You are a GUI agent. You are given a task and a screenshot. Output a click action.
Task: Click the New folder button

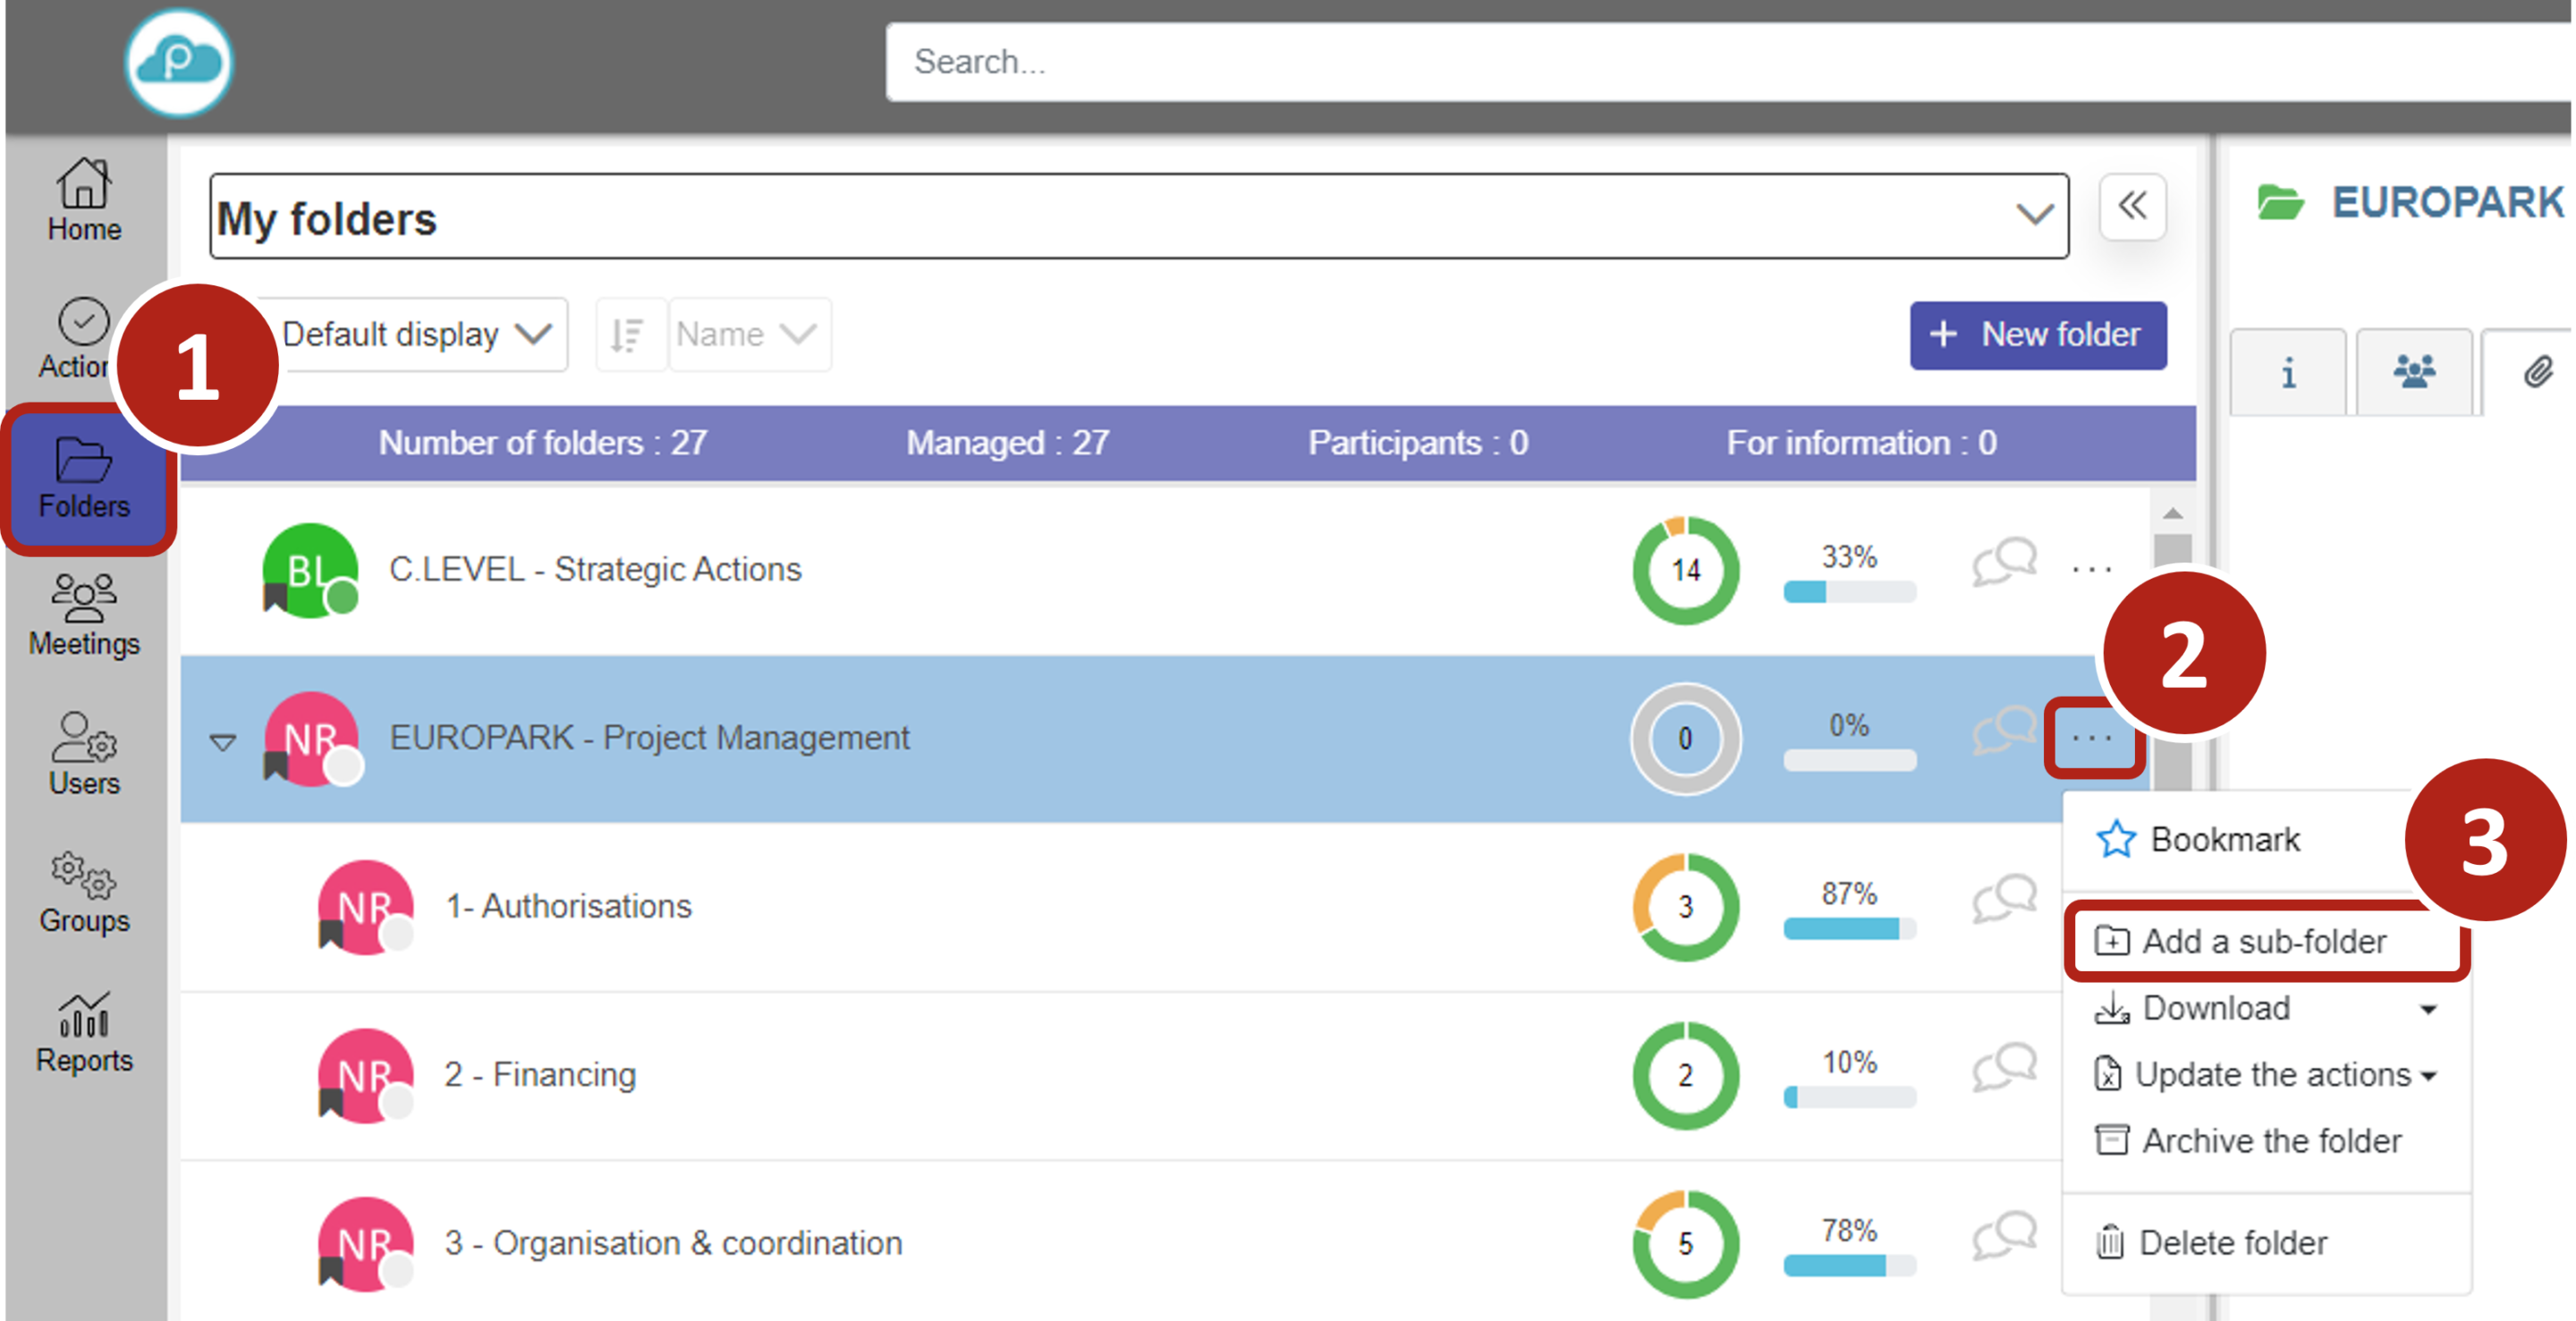[2037, 335]
